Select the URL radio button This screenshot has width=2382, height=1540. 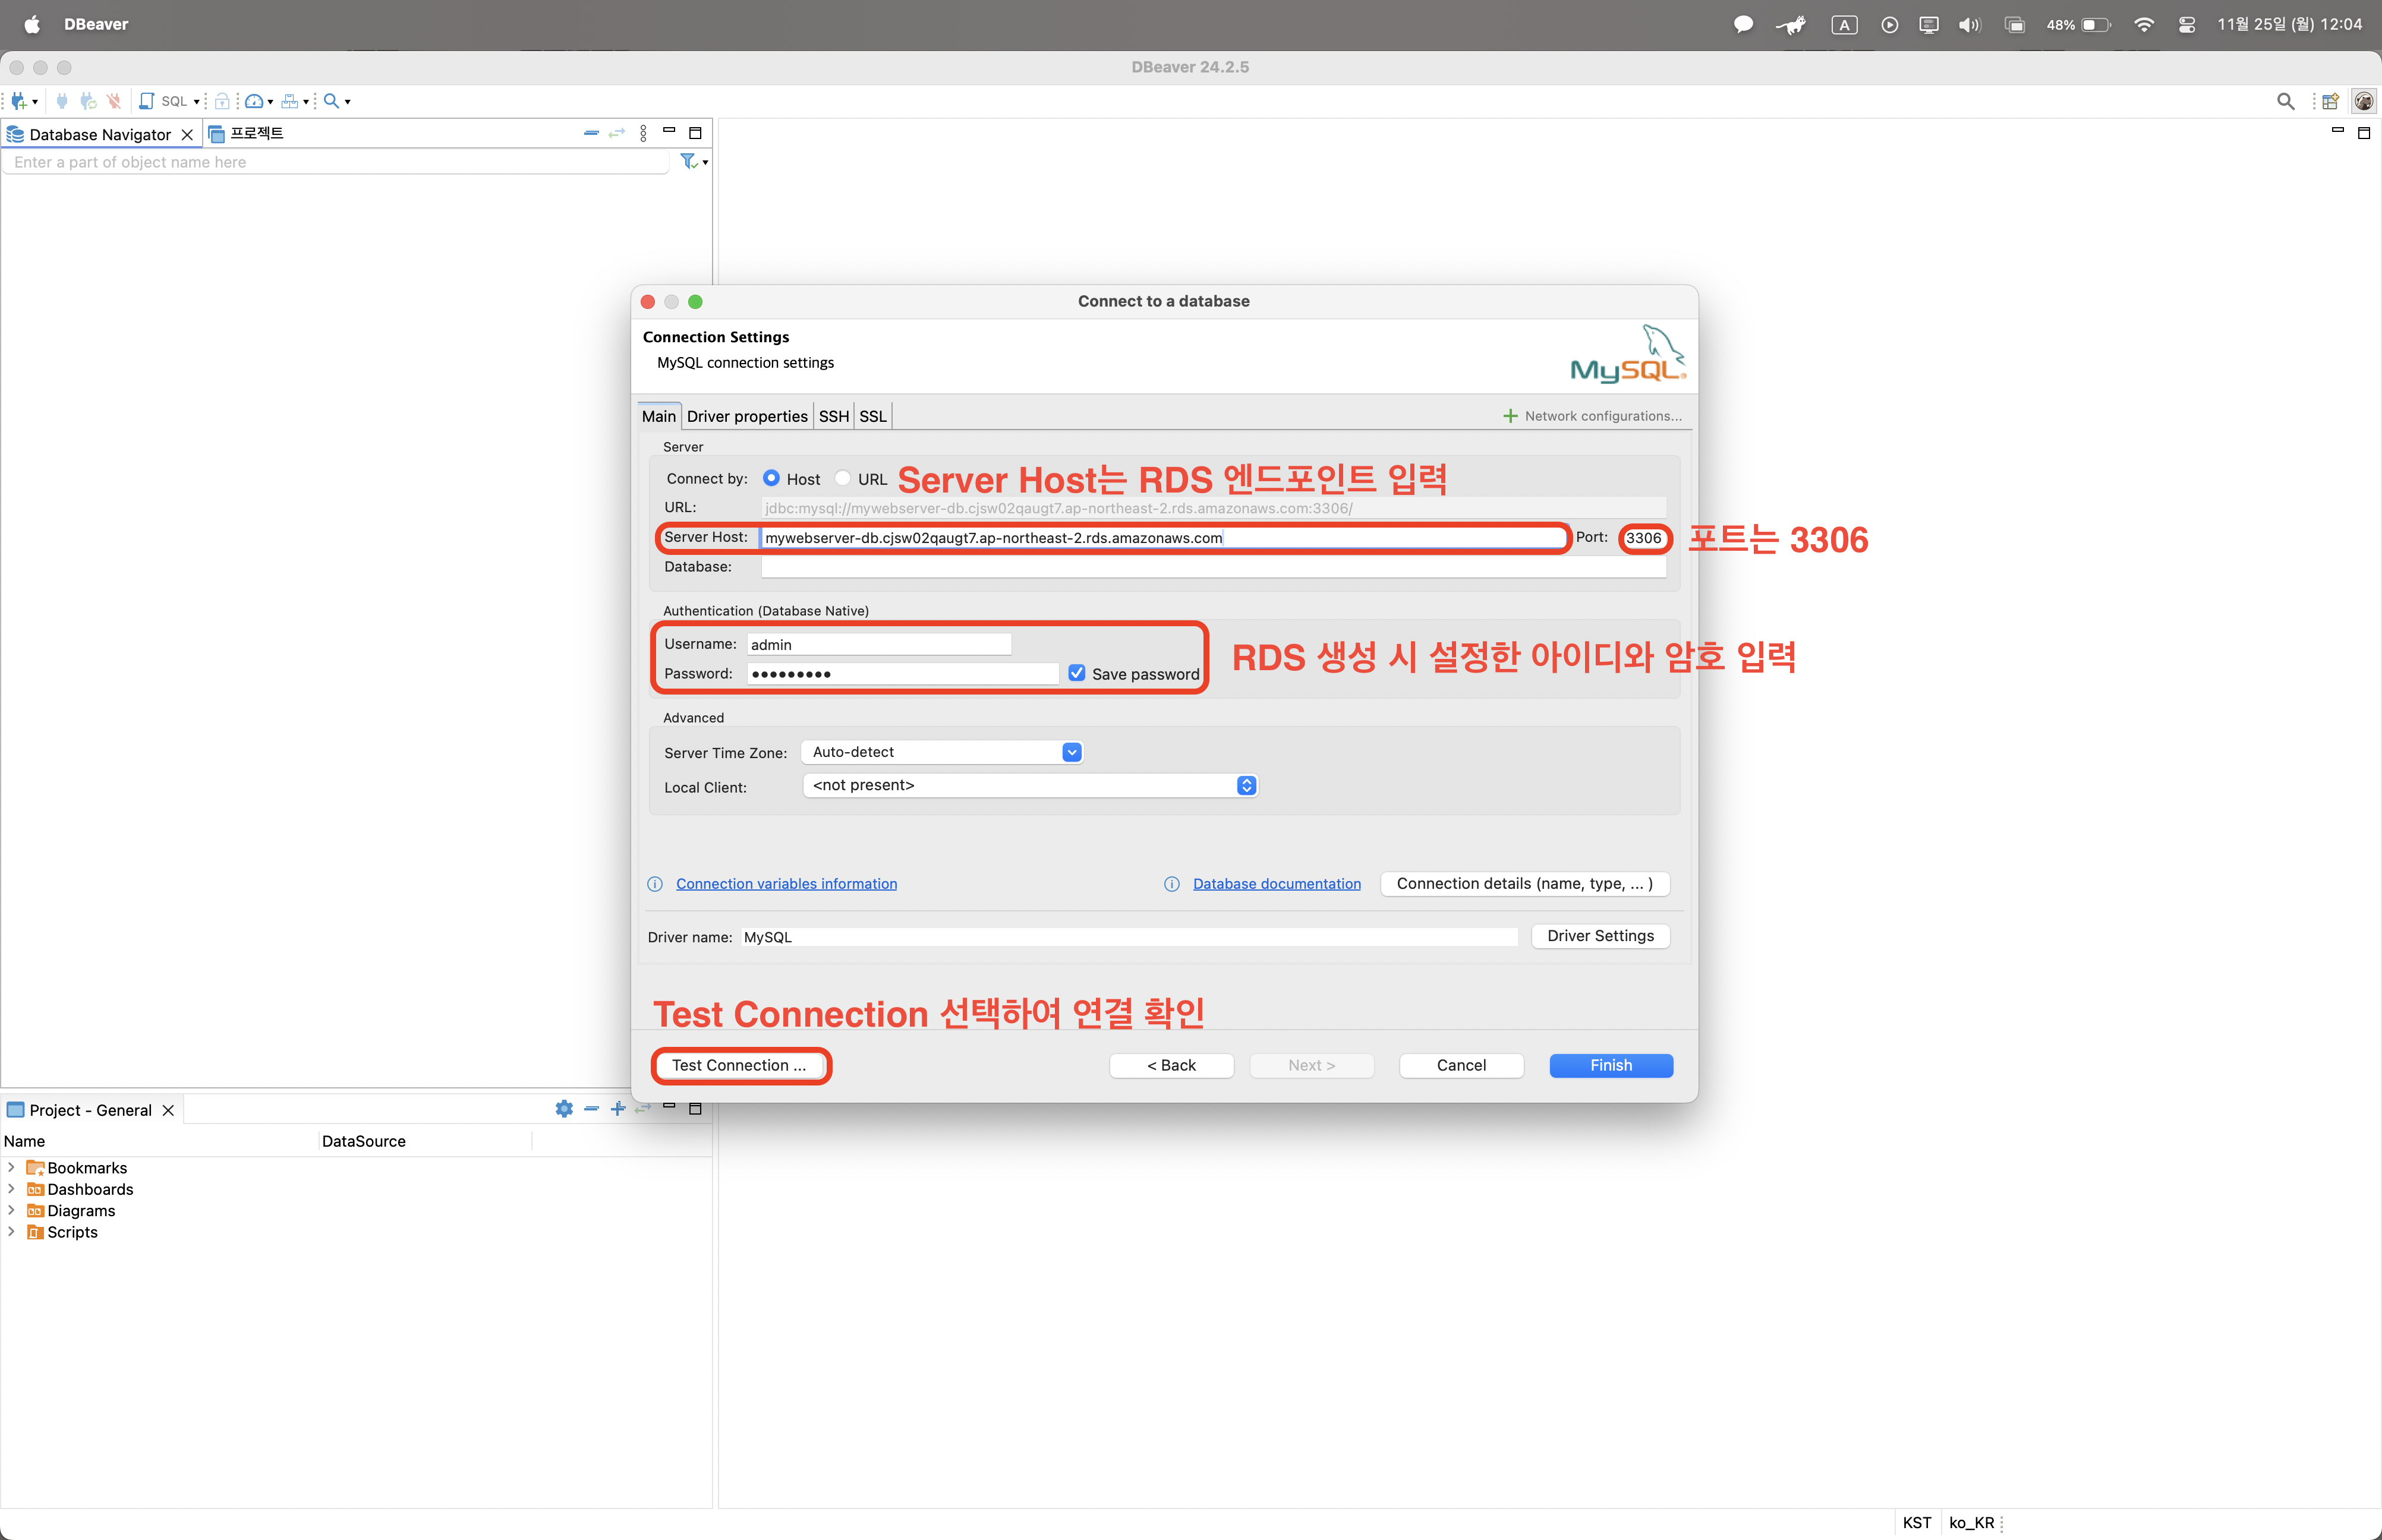click(x=843, y=478)
